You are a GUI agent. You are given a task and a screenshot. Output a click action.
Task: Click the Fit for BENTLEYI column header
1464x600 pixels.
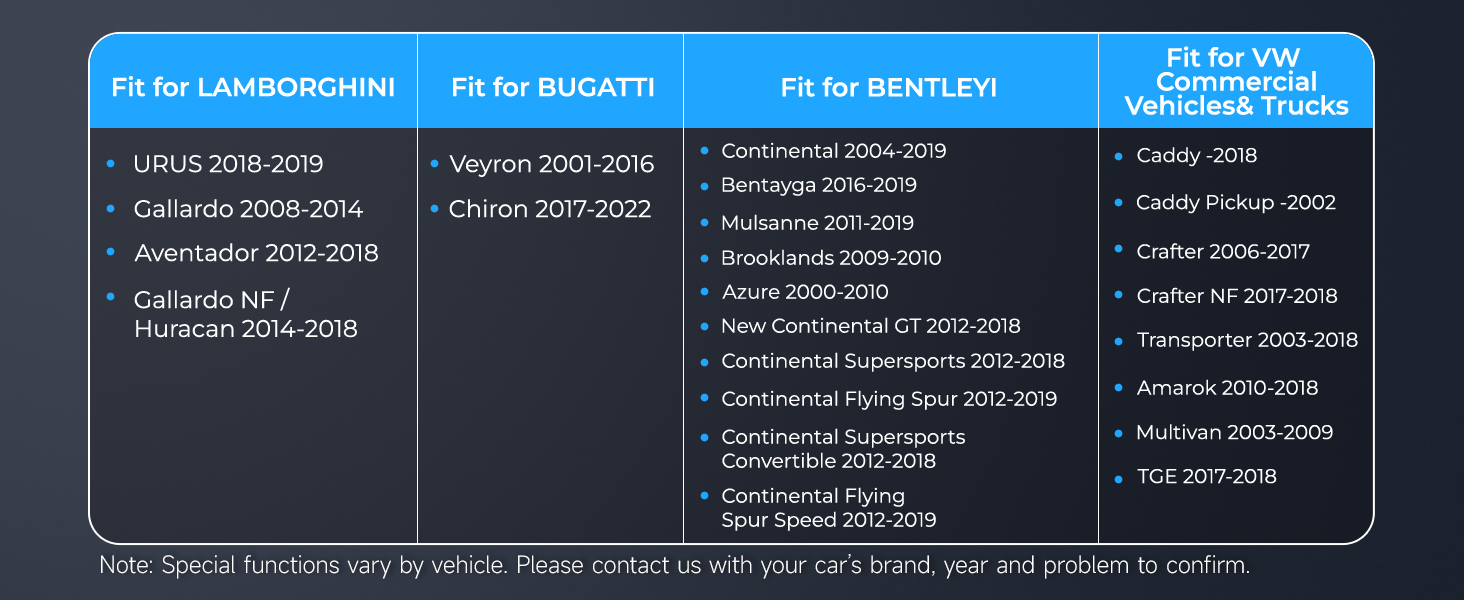coord(889,87)
